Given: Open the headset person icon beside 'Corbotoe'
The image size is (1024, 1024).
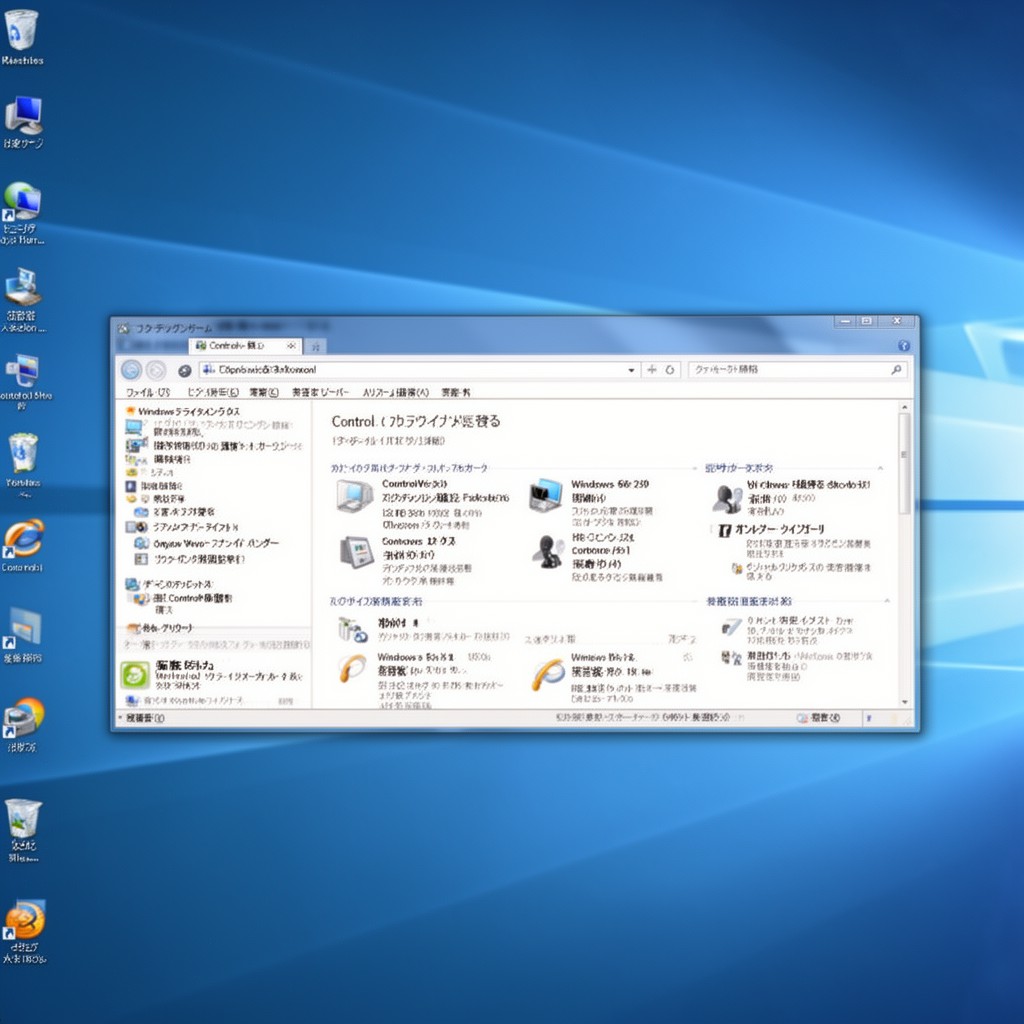Looking at the screenshot, I should (x=548, y=552).
